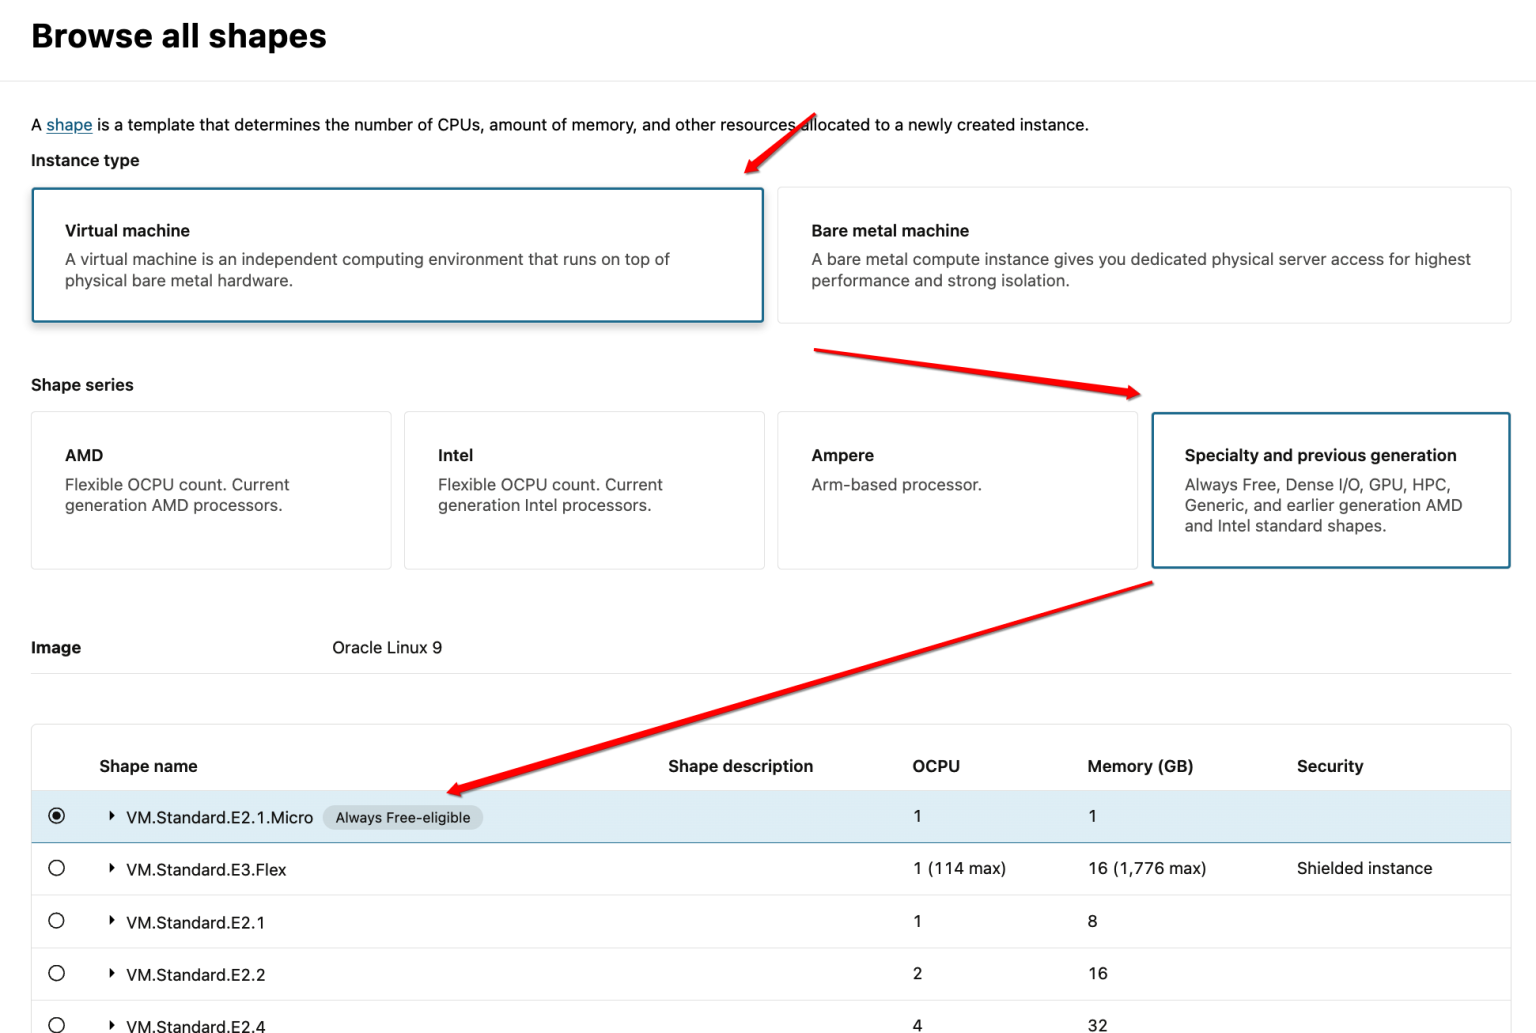
Task: Expand the VM.Standard.E2.1.Micro row details
Action: pos(111,816)
